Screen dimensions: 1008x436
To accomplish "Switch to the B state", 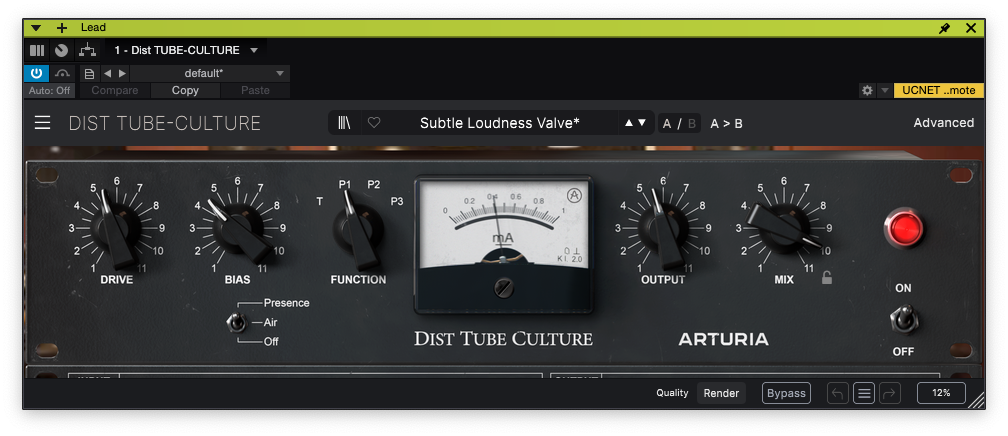I will tap(692, 123).
